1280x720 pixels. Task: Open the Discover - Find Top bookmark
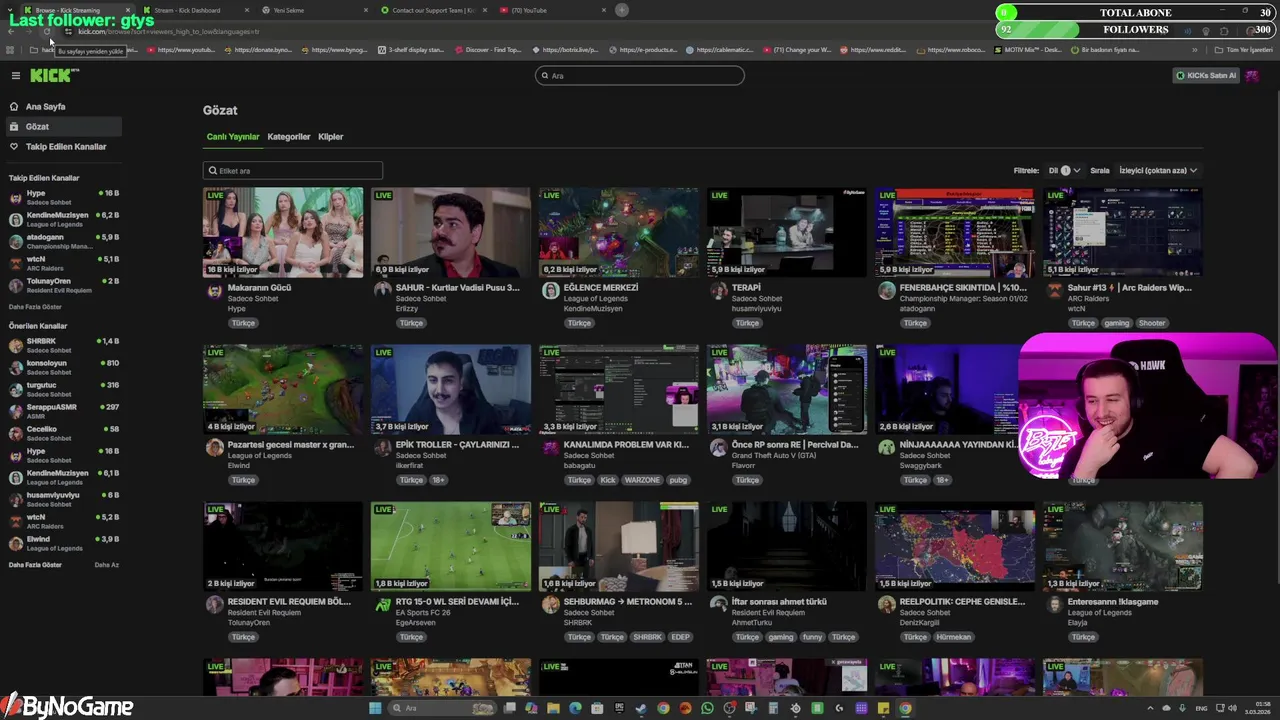click(x=487, y=49)
